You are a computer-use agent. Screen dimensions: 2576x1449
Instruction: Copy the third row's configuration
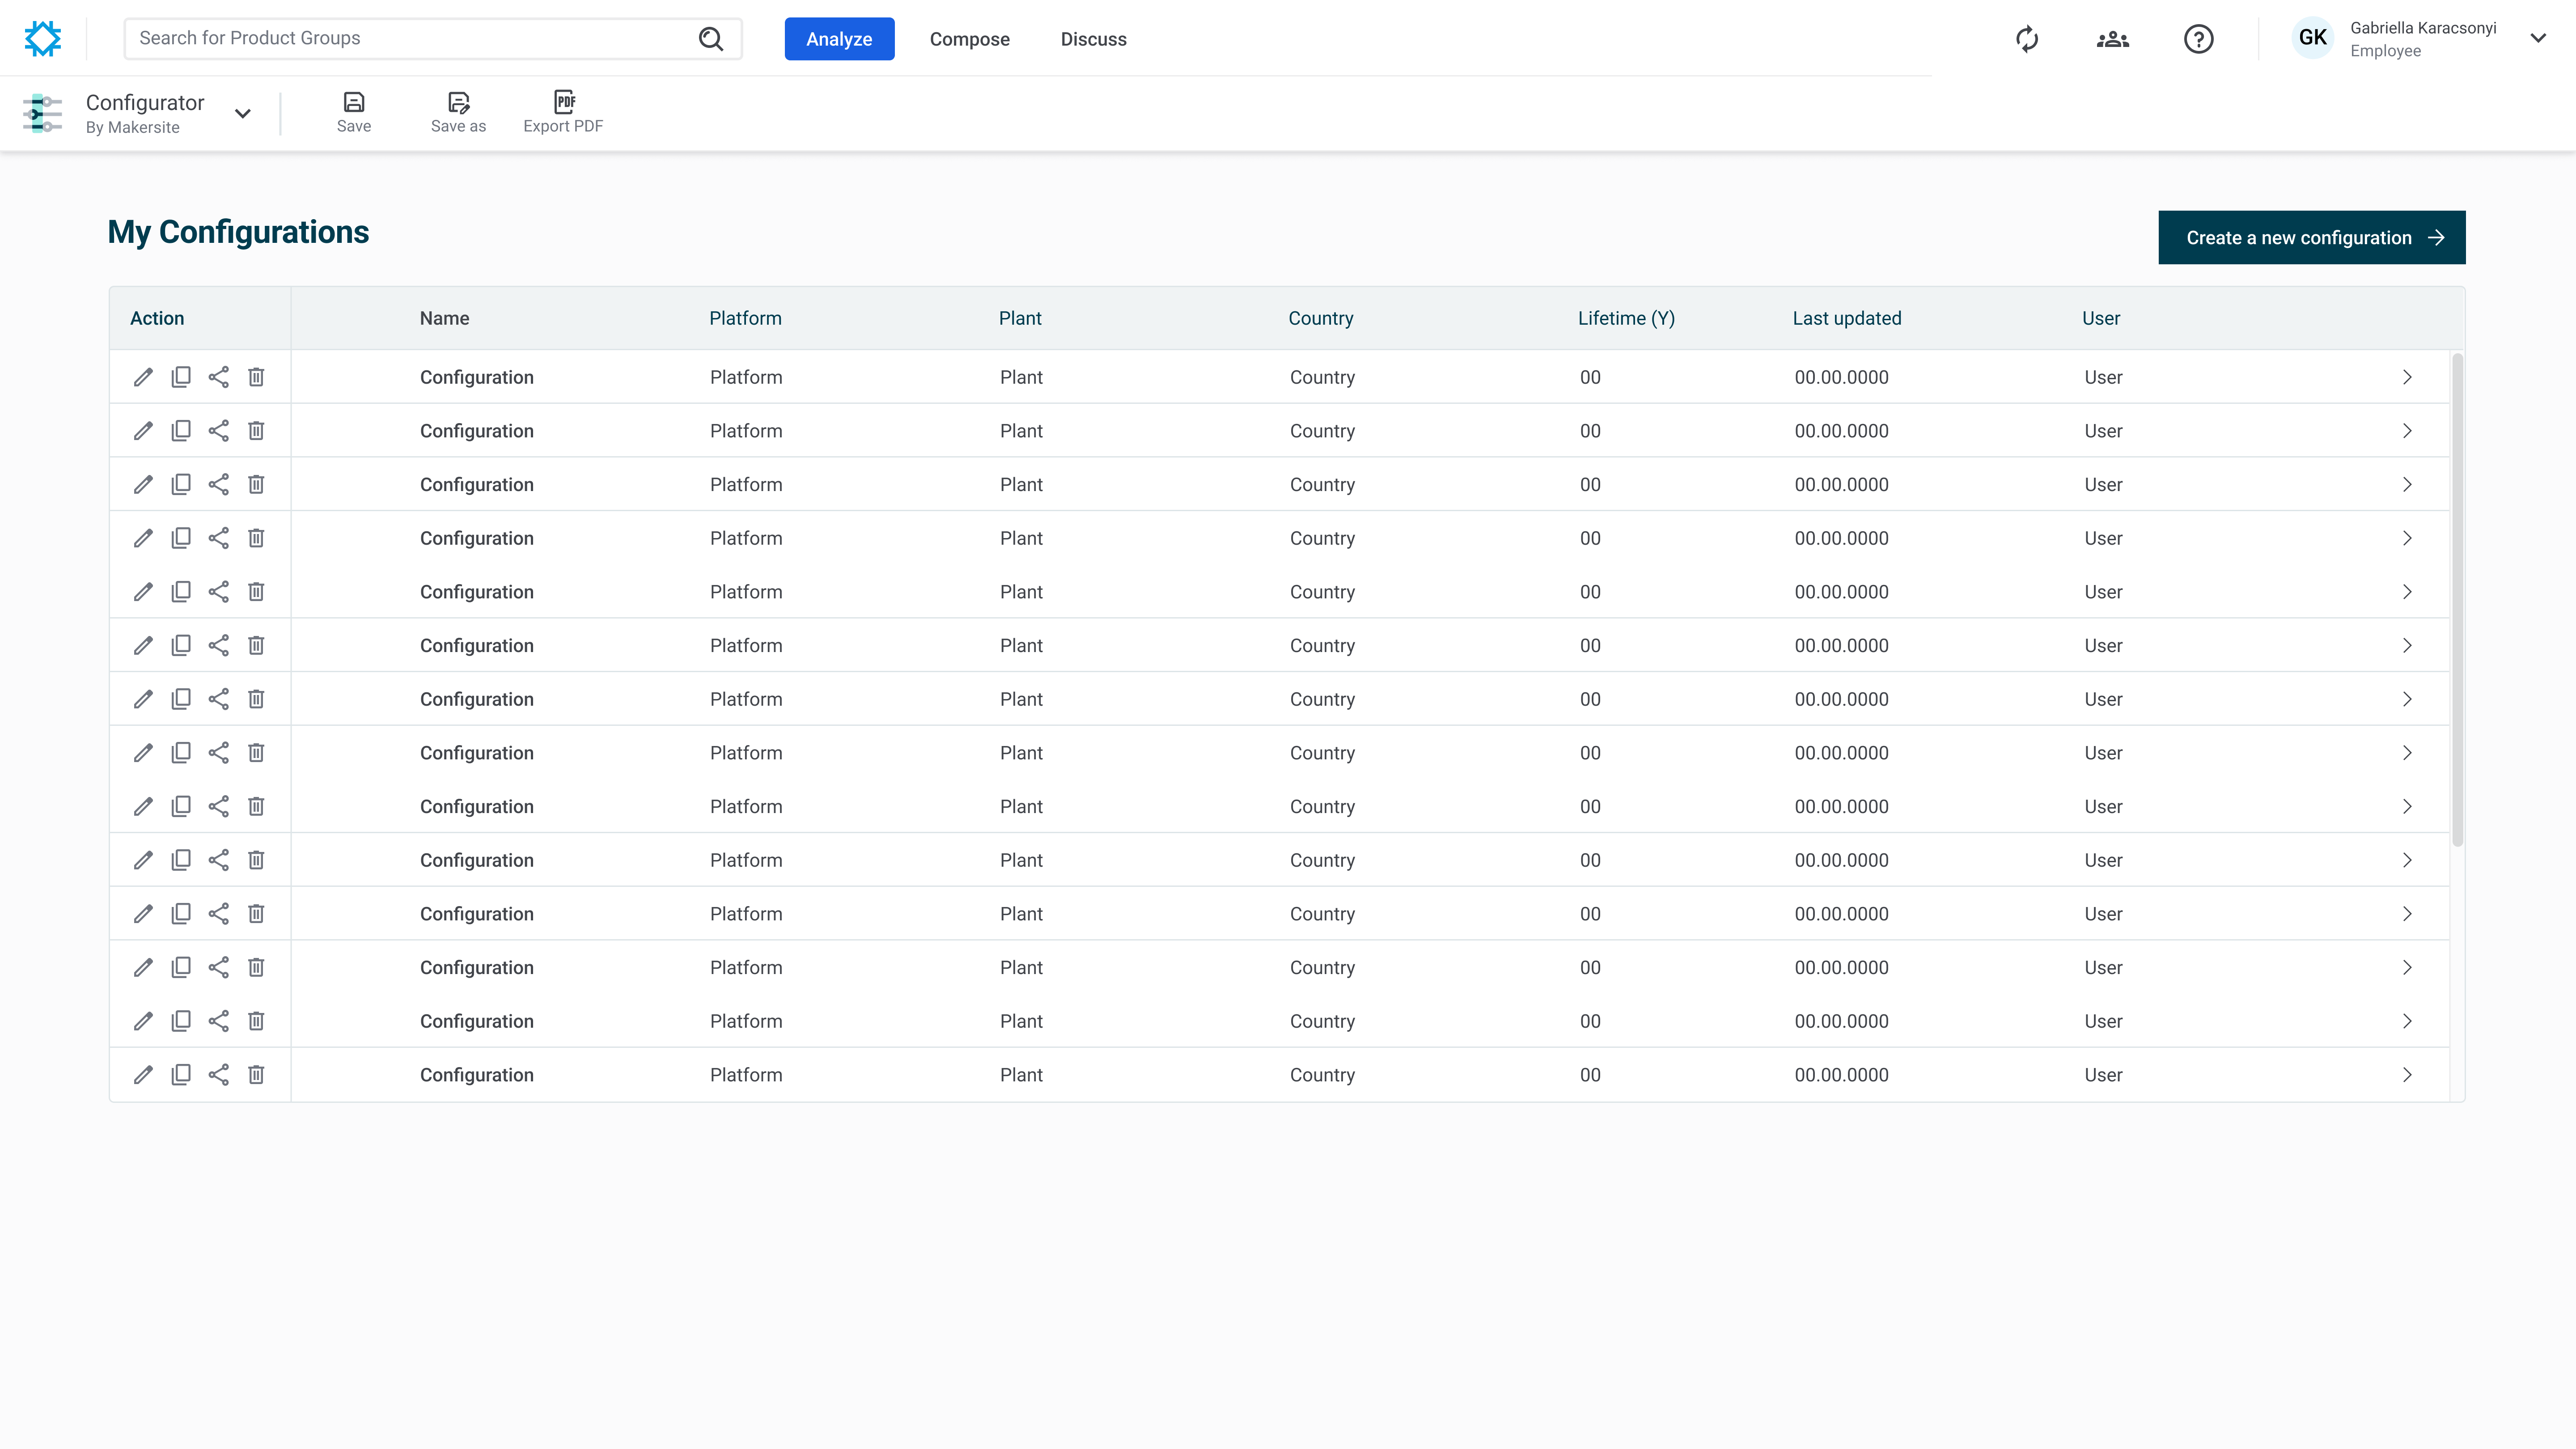point(181,484)
